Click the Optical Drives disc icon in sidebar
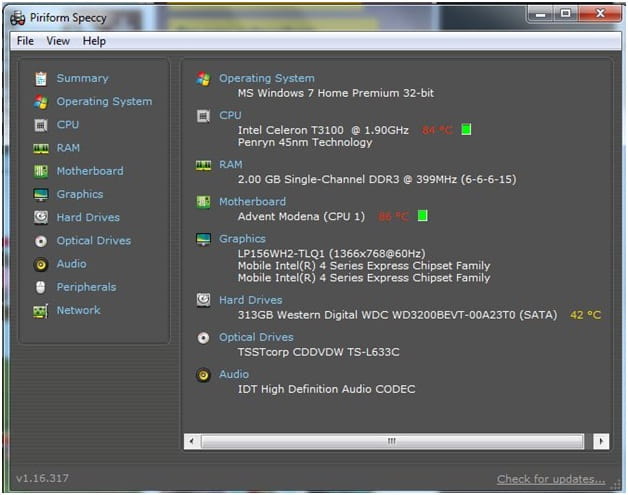The image size is (628, 495). coord(40,241)
